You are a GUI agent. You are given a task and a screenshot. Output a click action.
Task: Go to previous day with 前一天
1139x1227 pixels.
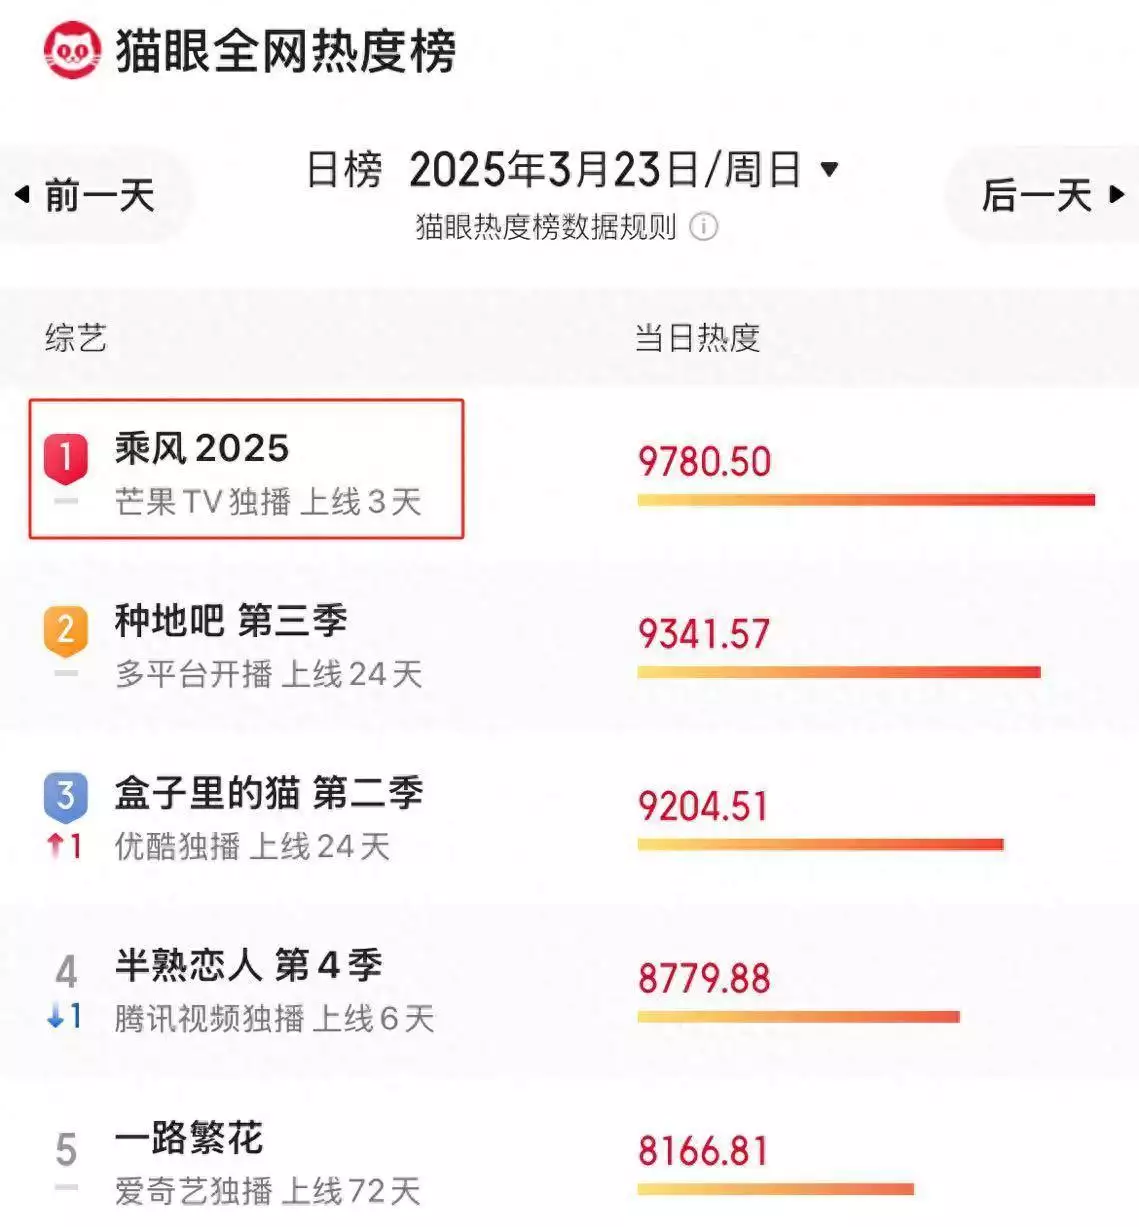point(88,195)
